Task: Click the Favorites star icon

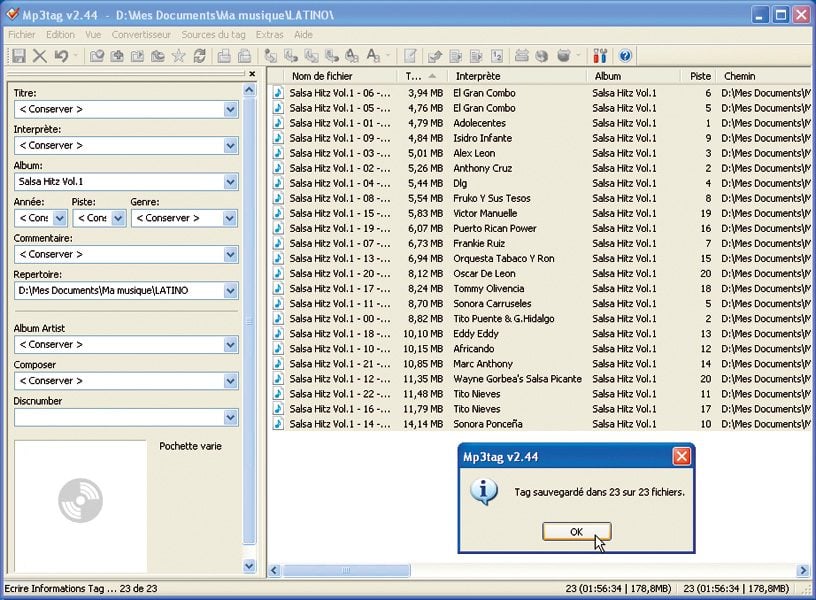Action: (178, 56)
